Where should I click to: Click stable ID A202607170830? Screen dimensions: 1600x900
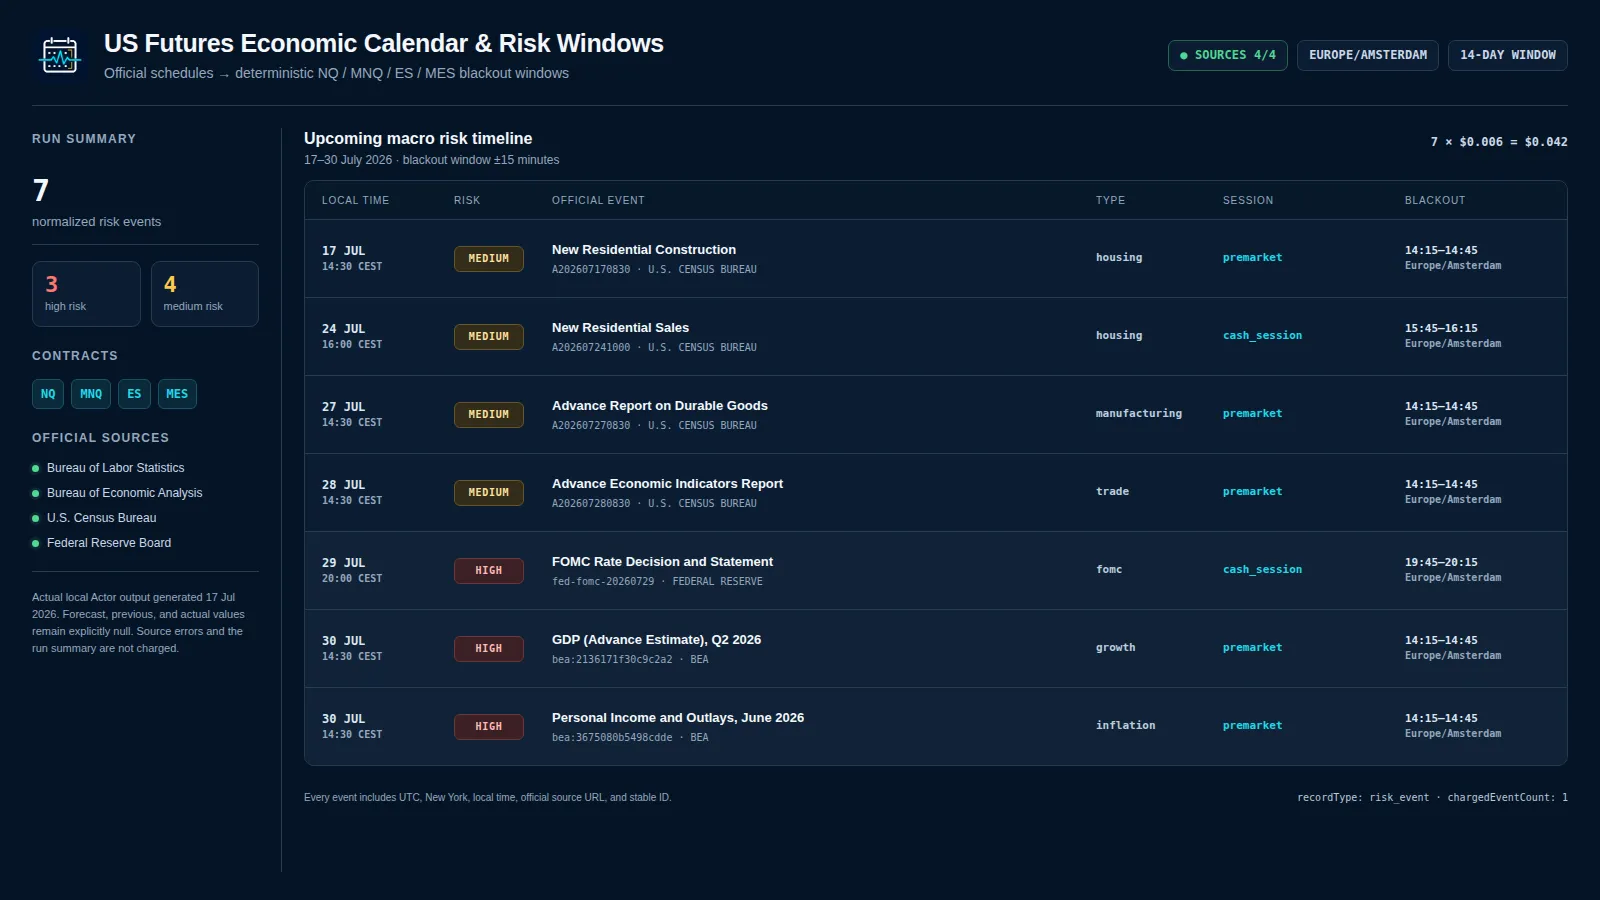[x=591, y=270]
